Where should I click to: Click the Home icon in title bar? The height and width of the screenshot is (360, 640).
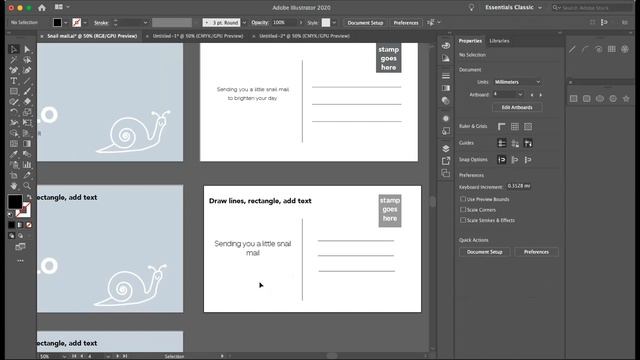click(42, 7)
